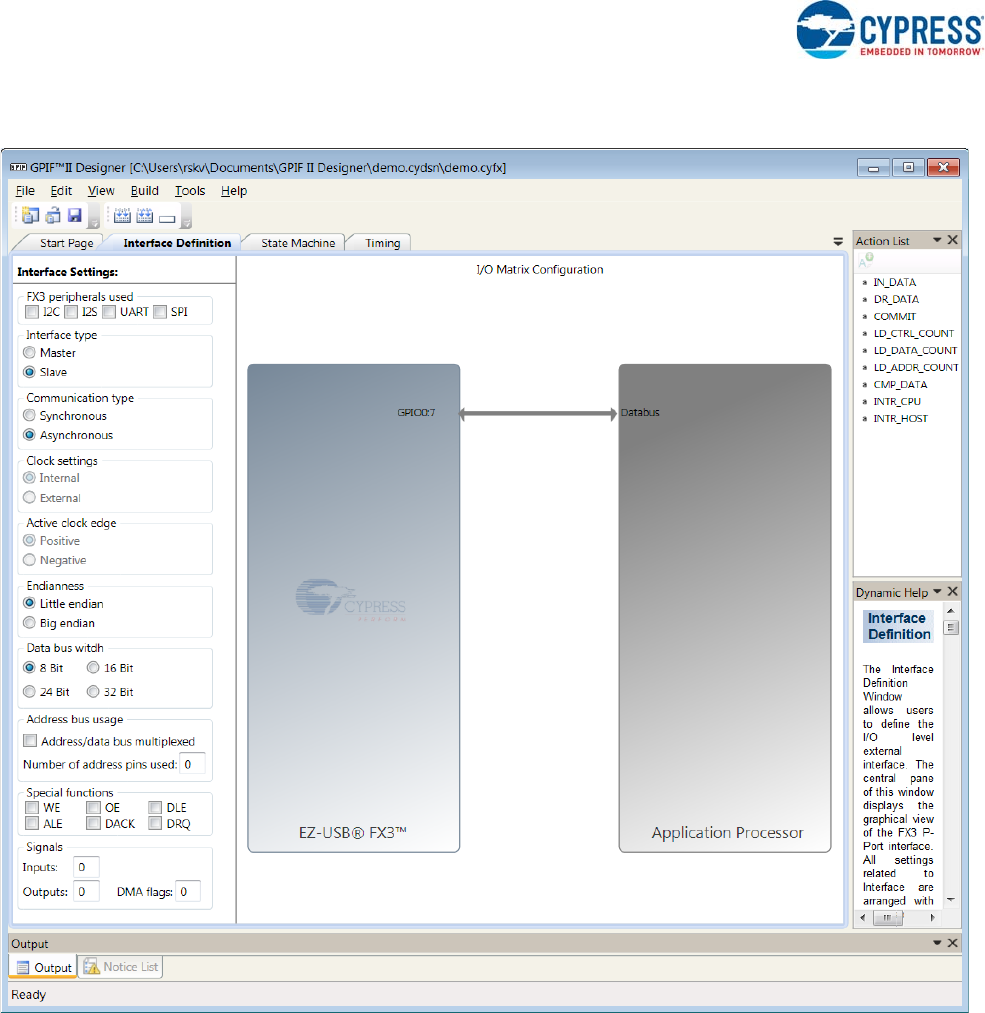The width and height of the screenshot is (985, 1013).
Task: Enable the WE special function checkbox
Action: 32,808
